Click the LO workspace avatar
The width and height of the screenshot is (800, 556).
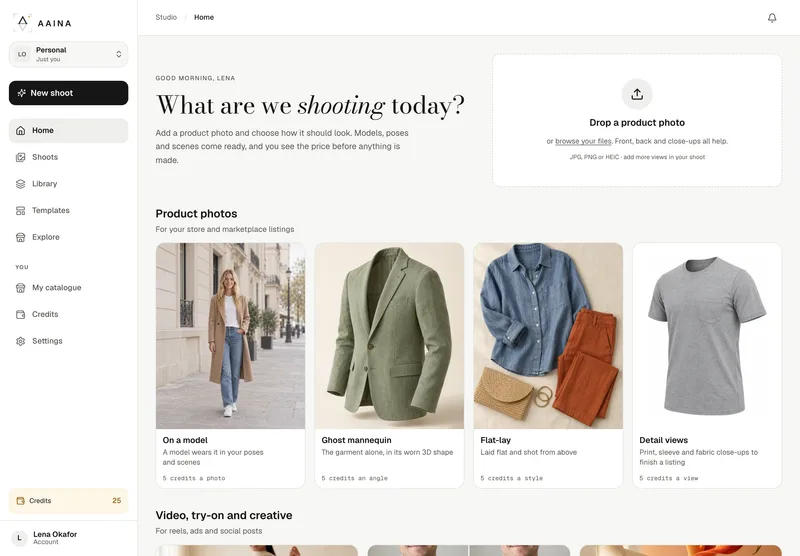coord(22,54)
